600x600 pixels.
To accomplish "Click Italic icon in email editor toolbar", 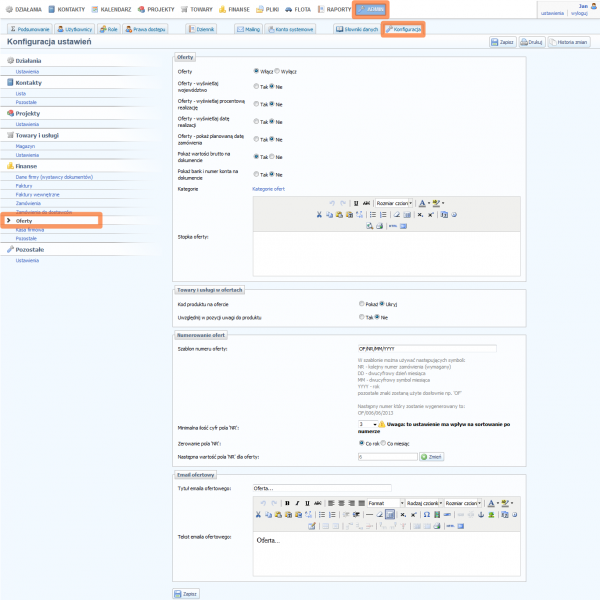I will 297,502.
